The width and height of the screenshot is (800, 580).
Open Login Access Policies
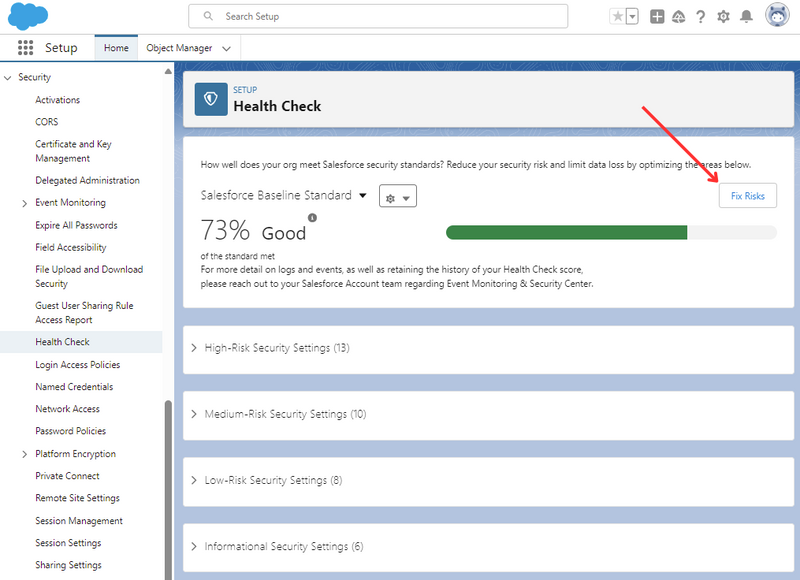[x=78, y=365]
